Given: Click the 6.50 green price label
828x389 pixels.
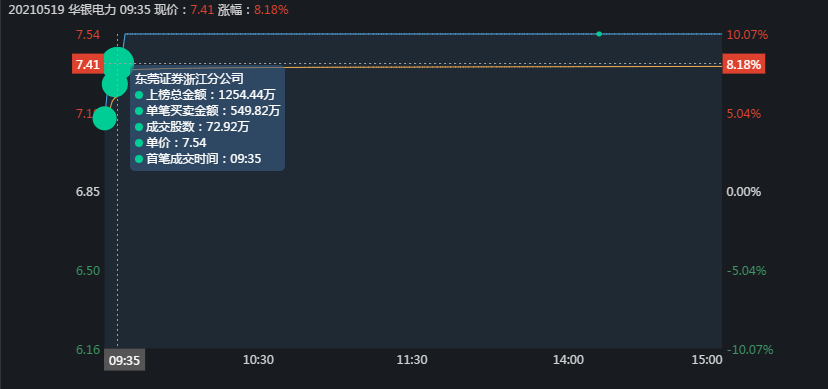Looking at the screenshot, I should click(x=88, y=271).
